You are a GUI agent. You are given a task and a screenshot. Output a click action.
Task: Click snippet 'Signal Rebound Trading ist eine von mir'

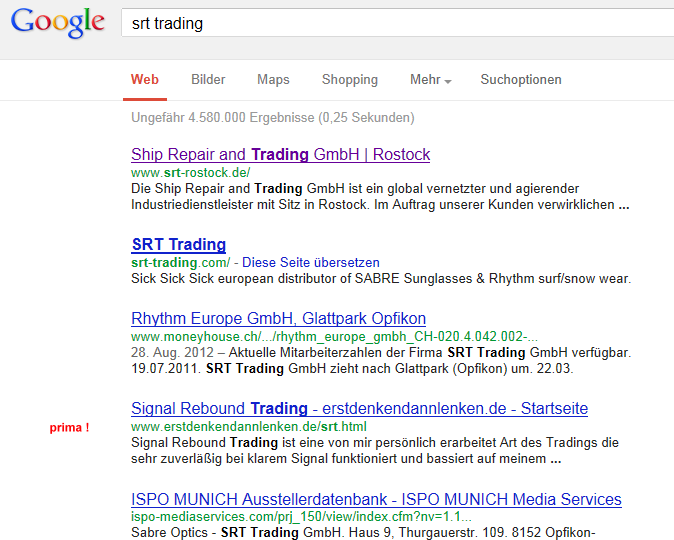coord(375,450)
